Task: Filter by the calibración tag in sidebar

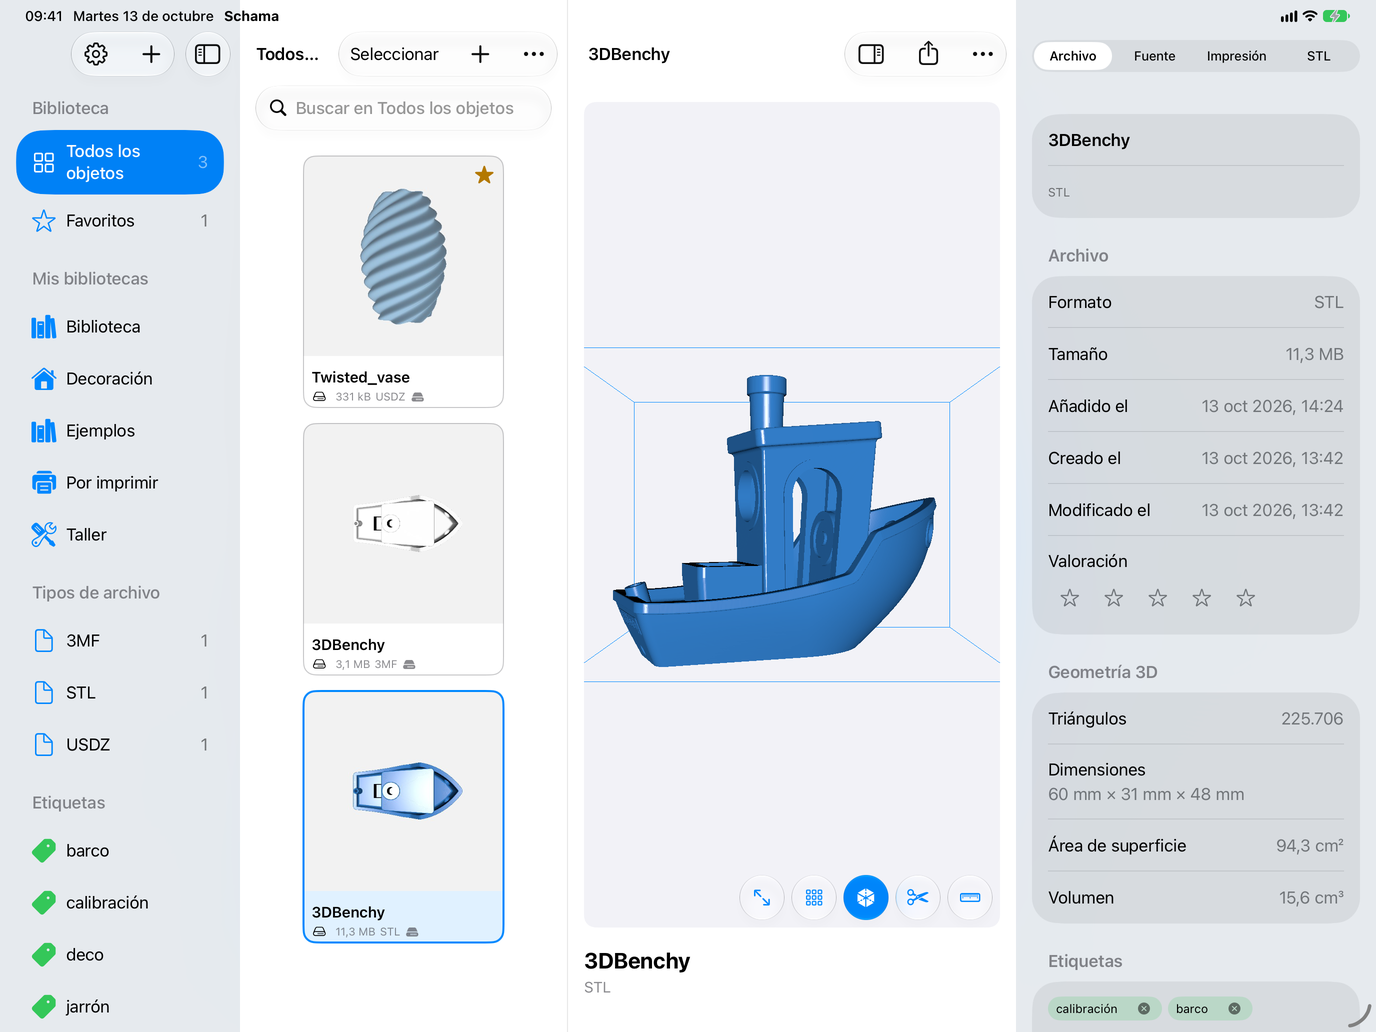Action: click(120, 903)
